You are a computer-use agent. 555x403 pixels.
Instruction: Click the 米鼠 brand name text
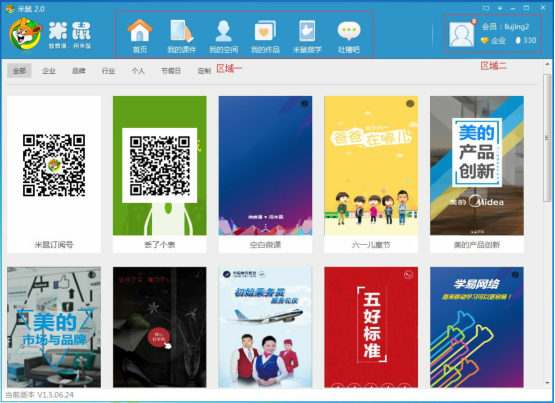70,30
